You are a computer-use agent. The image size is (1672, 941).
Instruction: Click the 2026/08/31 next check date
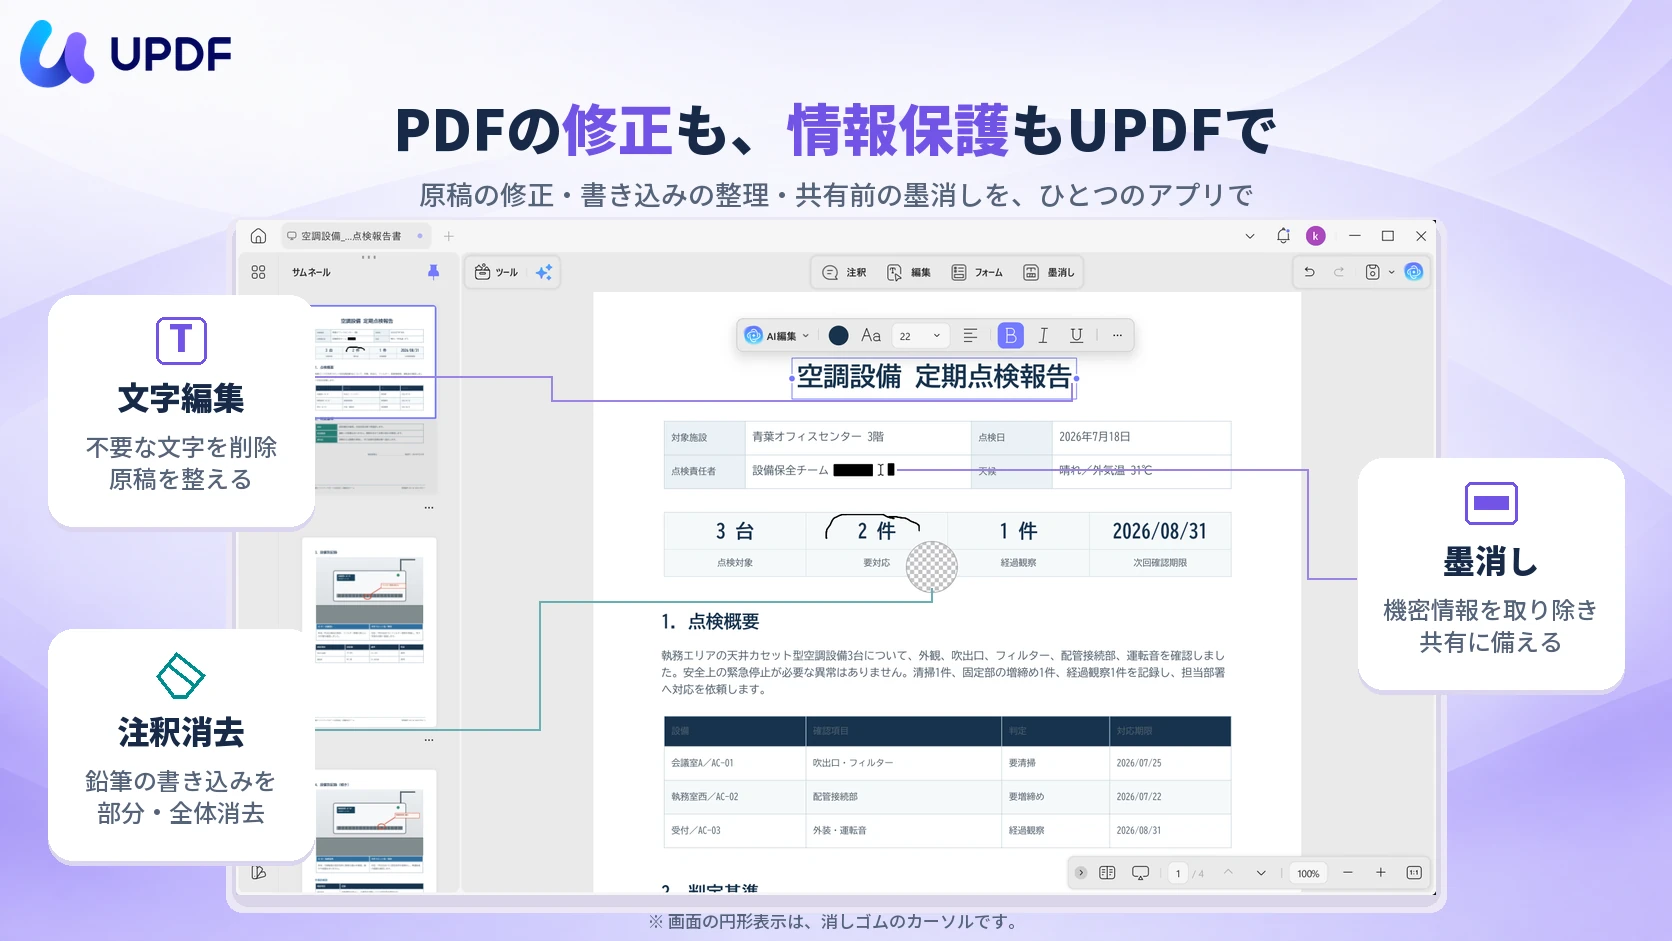pyautogui.click(x=1160, y=531)
